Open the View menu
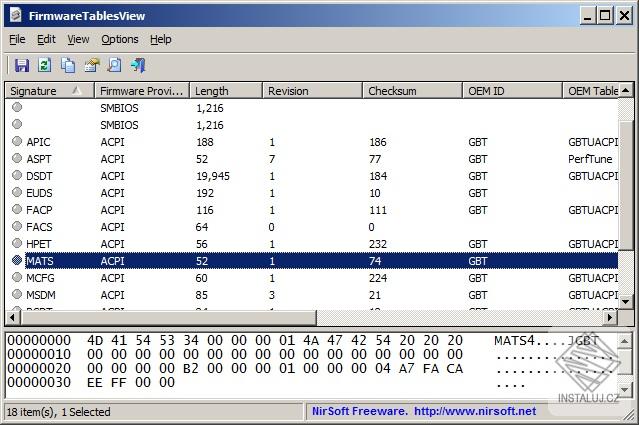The width and height of the screenshot is (639, 425). [x=78, y=39]
